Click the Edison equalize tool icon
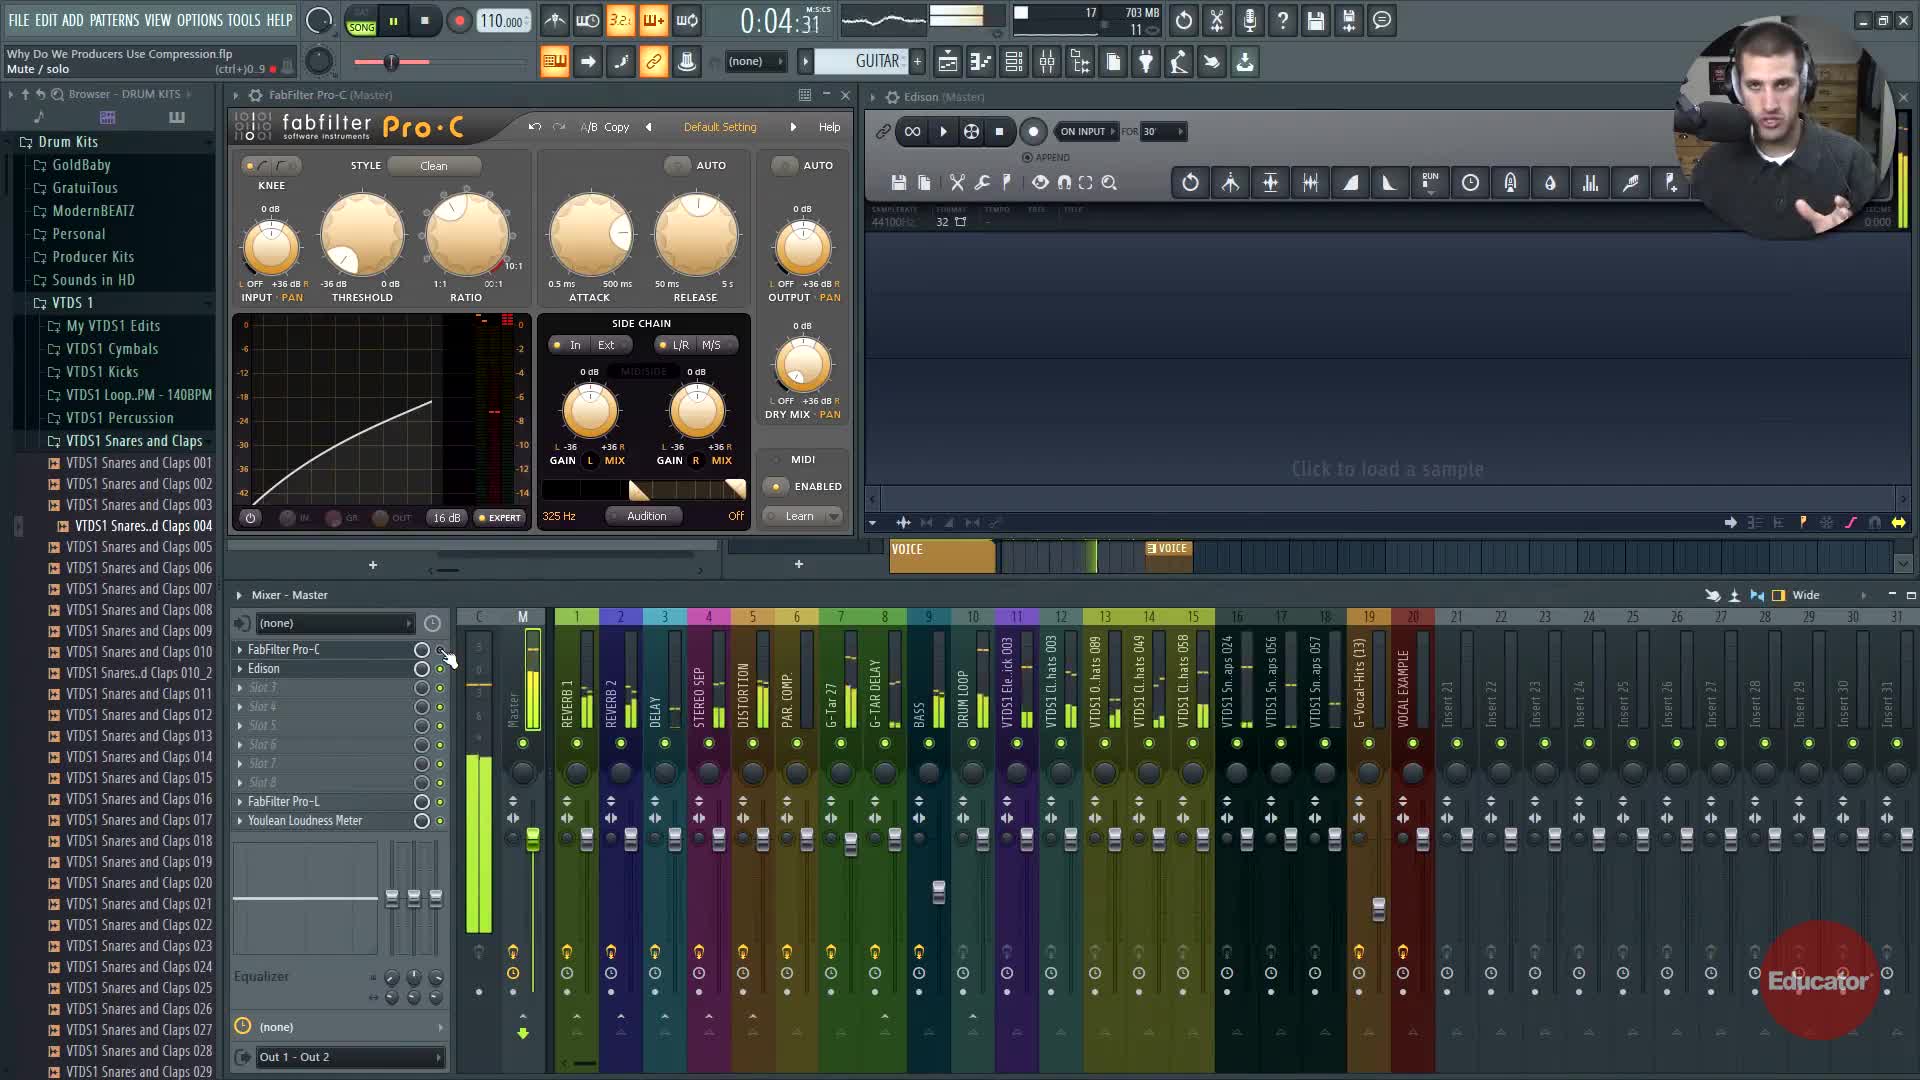The height and width of the screenshot is (1080, 1920). coord(1590,183)
